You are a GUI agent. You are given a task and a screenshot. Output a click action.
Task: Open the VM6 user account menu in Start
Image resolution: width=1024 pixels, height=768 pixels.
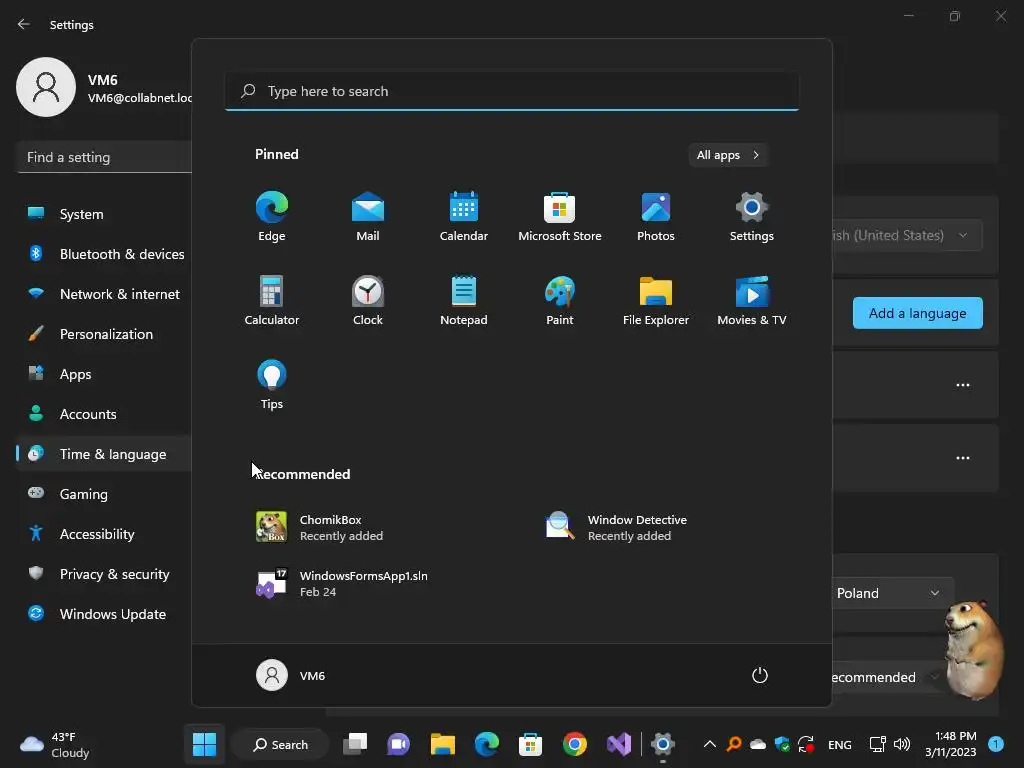click(291, 675)
